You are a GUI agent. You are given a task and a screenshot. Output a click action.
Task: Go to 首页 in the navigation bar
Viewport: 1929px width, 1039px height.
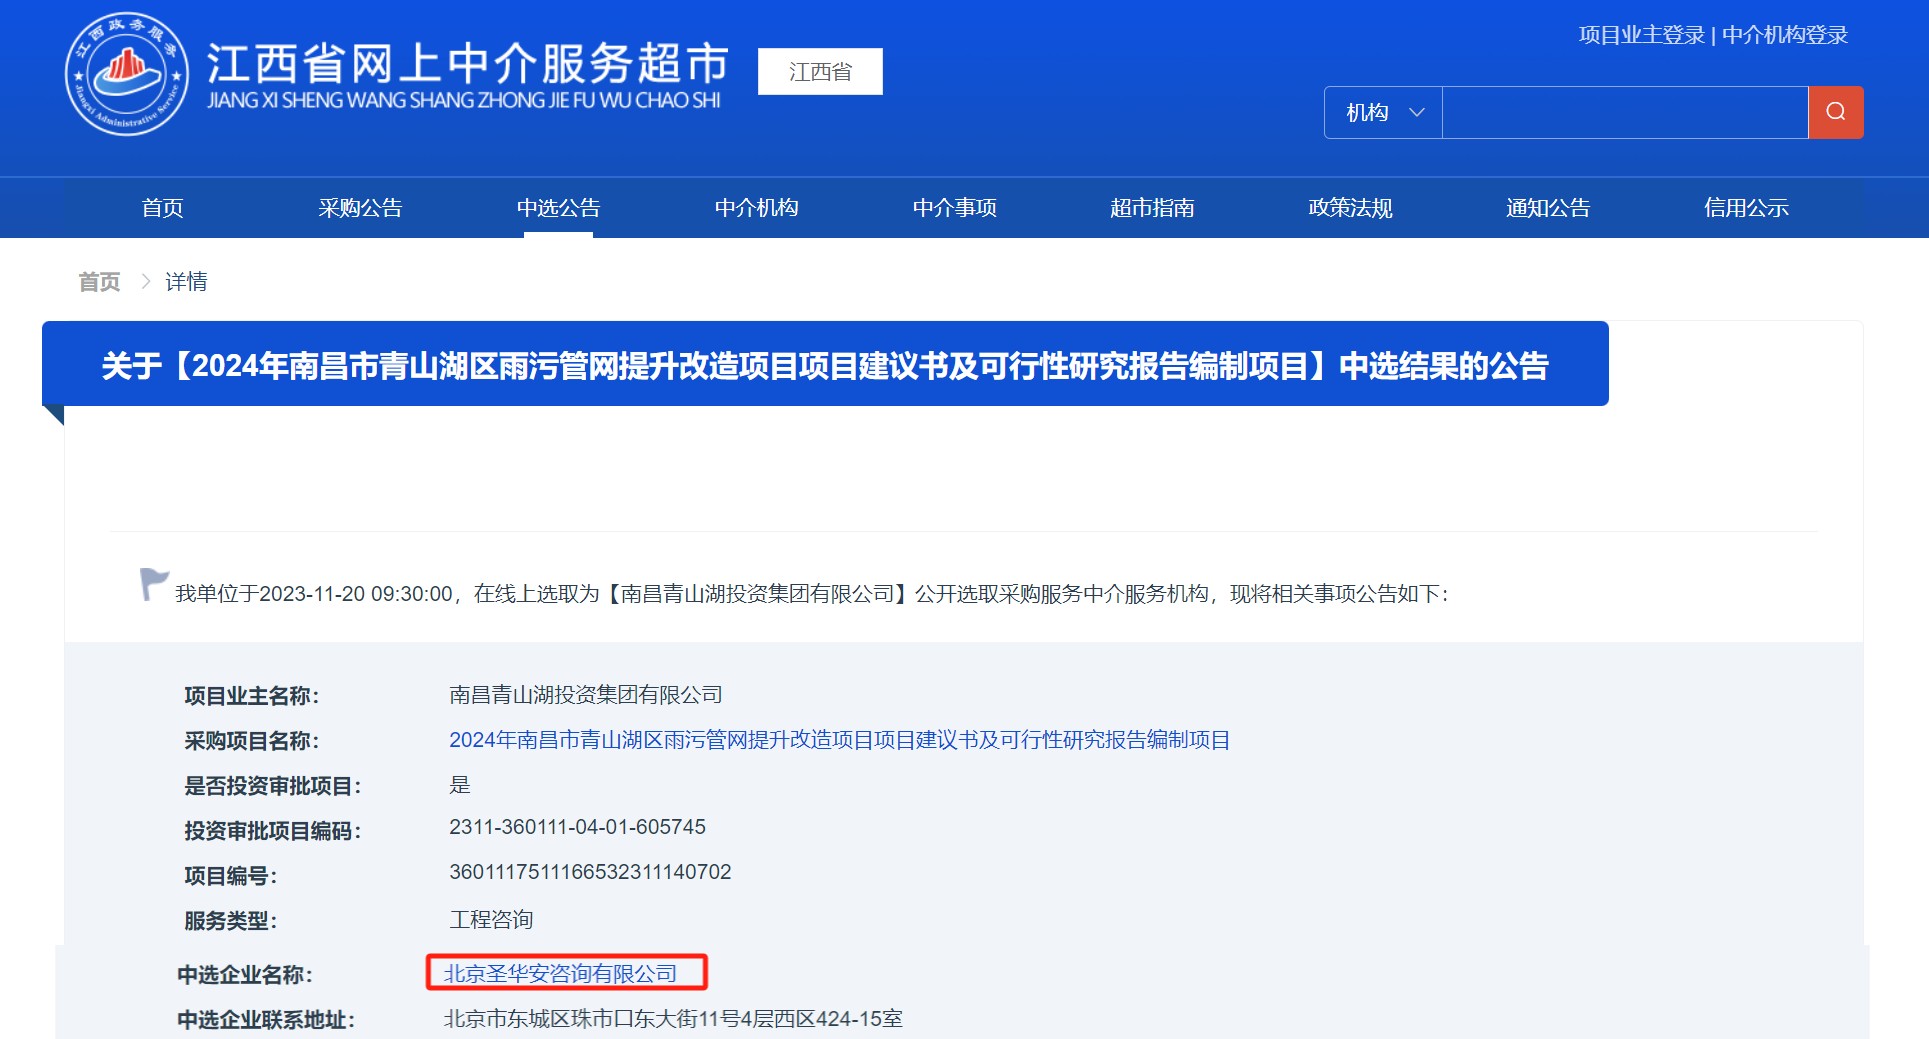pos(162,208)
